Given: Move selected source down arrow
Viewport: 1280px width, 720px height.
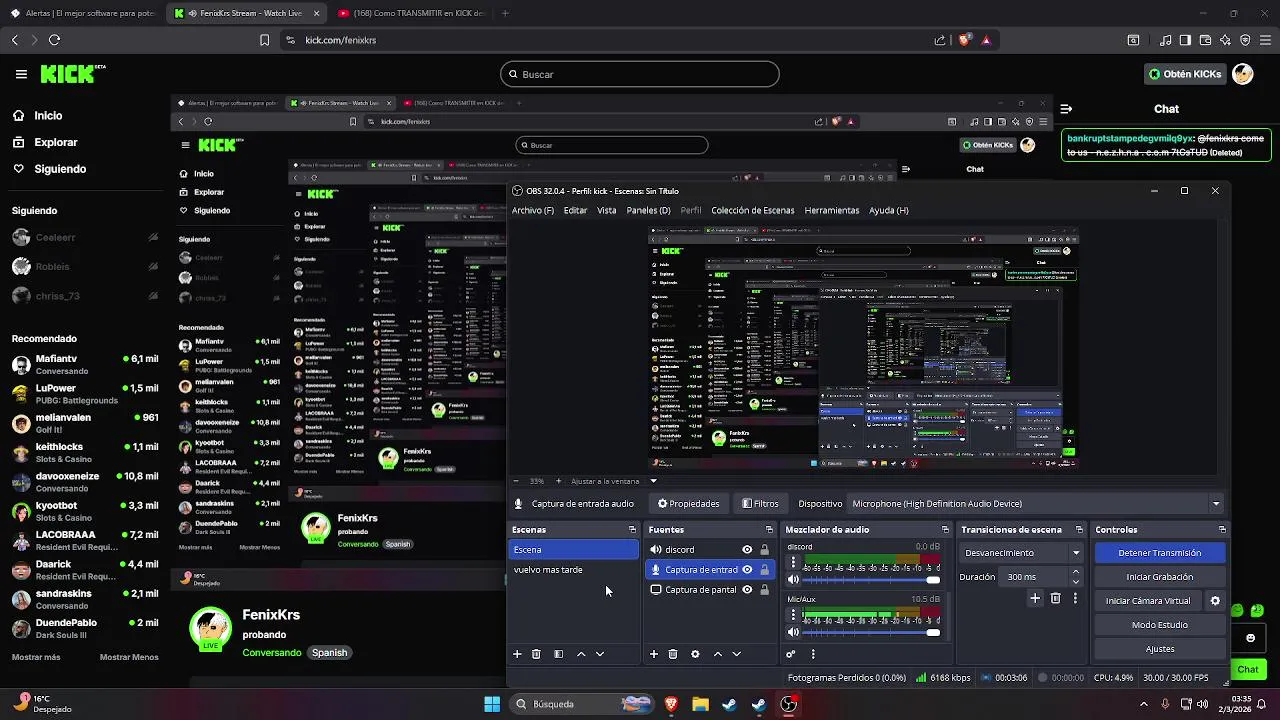Looking at the screenshot, I should coord(737,654).
